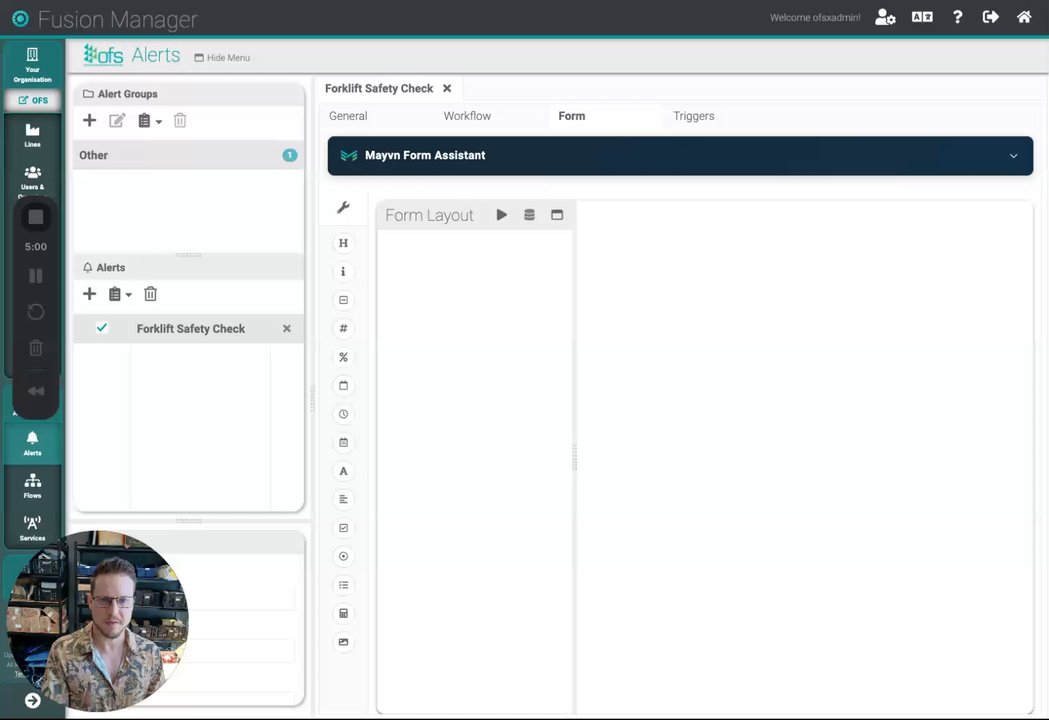This screenshot has height=720, width=1049.
Task: Add a new alert group with plus
Action: tap(90, 120)
